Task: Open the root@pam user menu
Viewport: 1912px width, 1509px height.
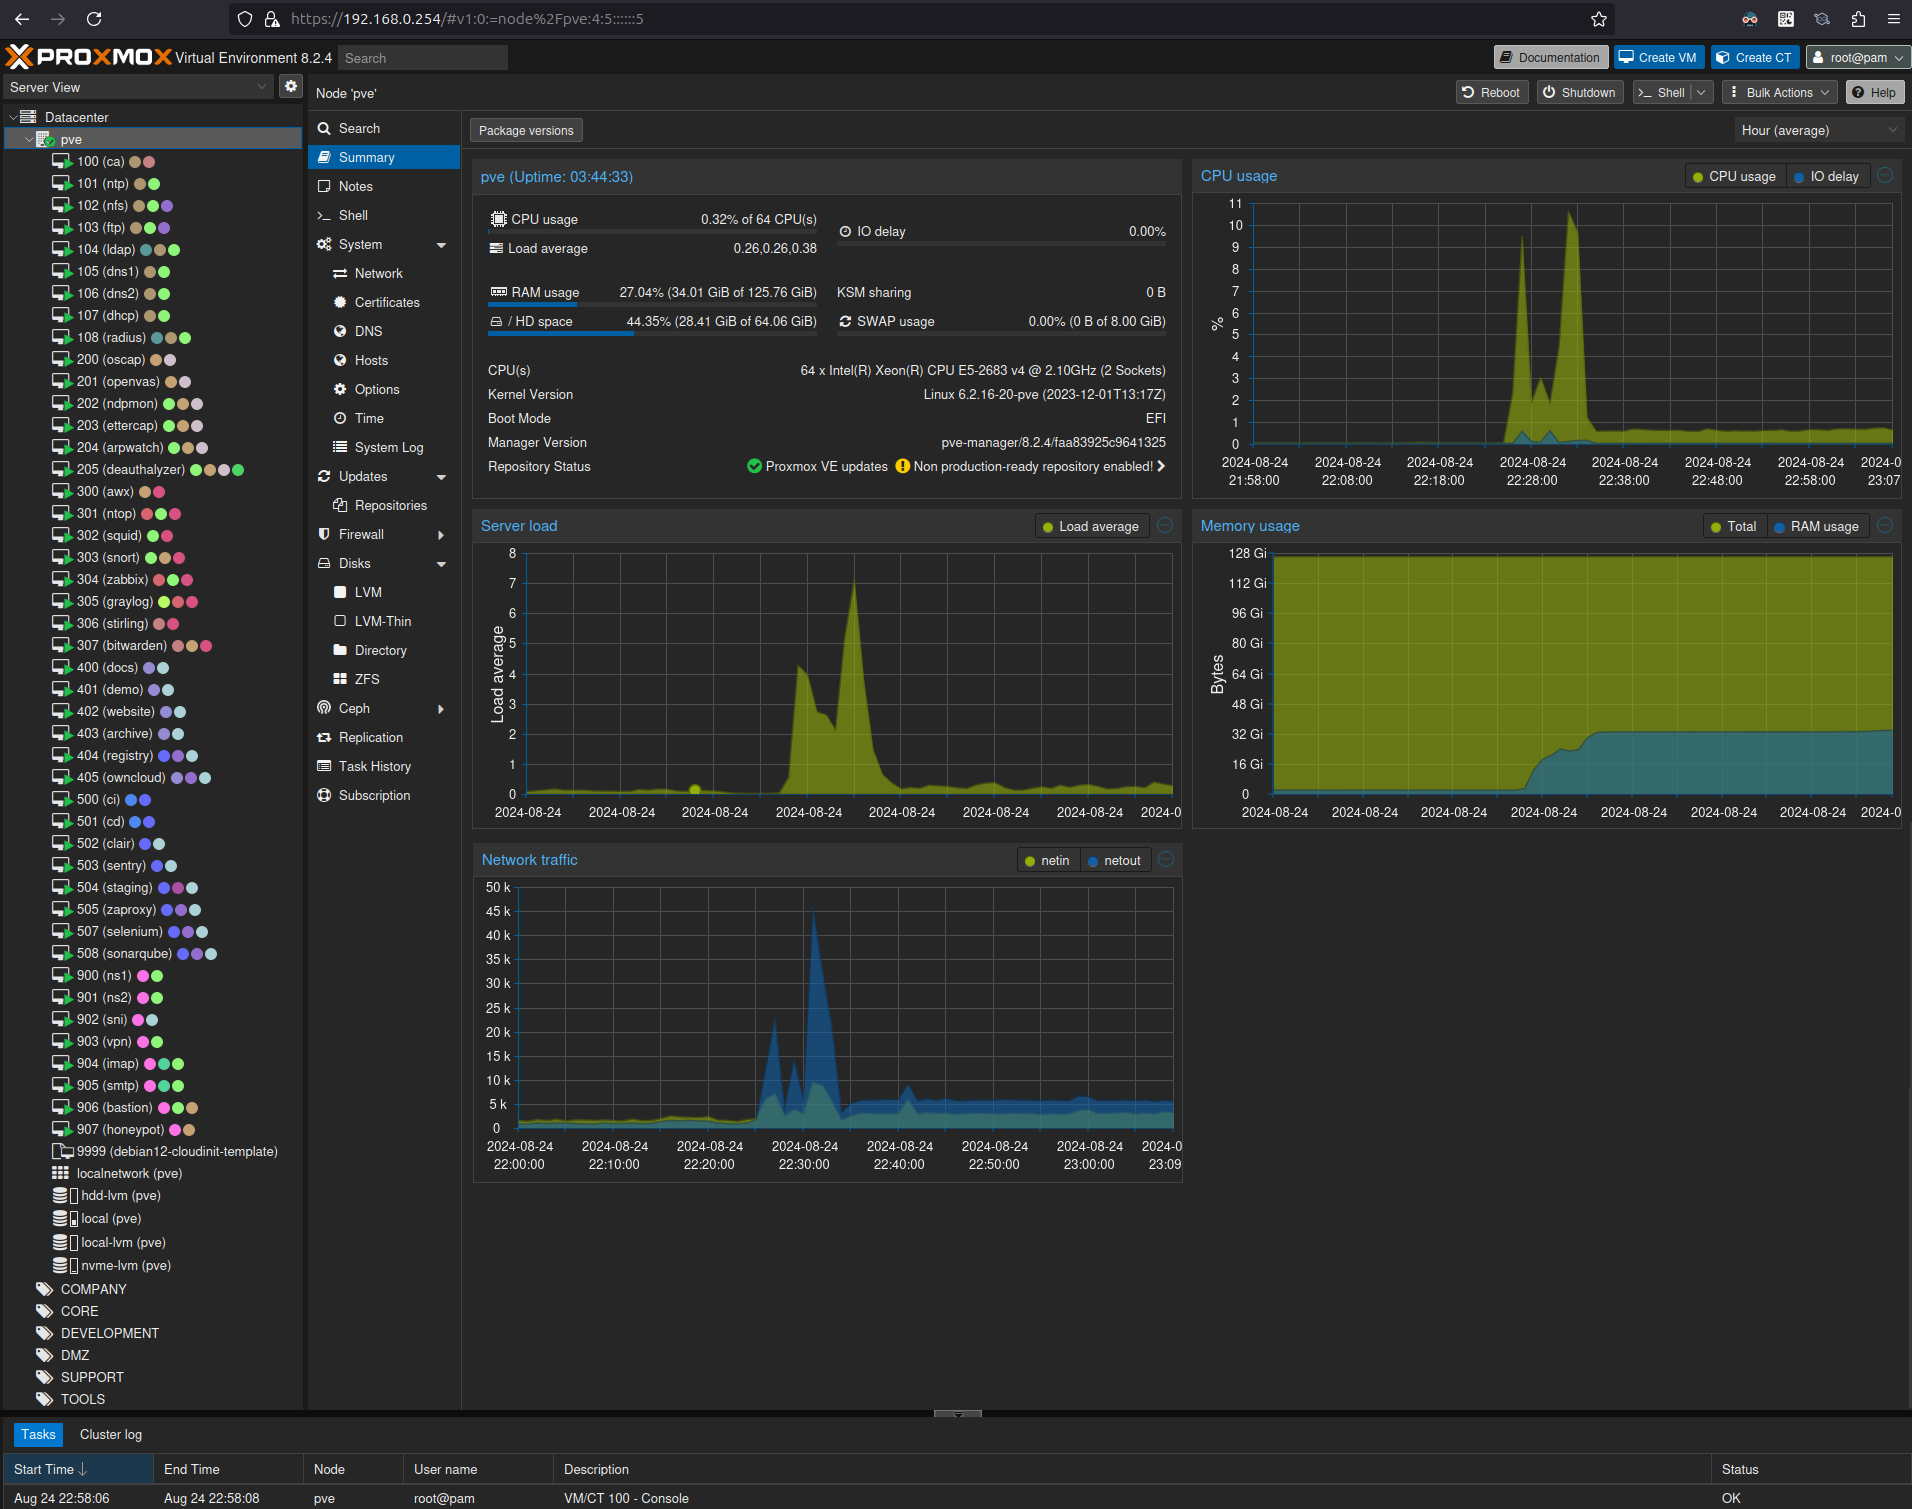Action: [x=1858, y=57]
